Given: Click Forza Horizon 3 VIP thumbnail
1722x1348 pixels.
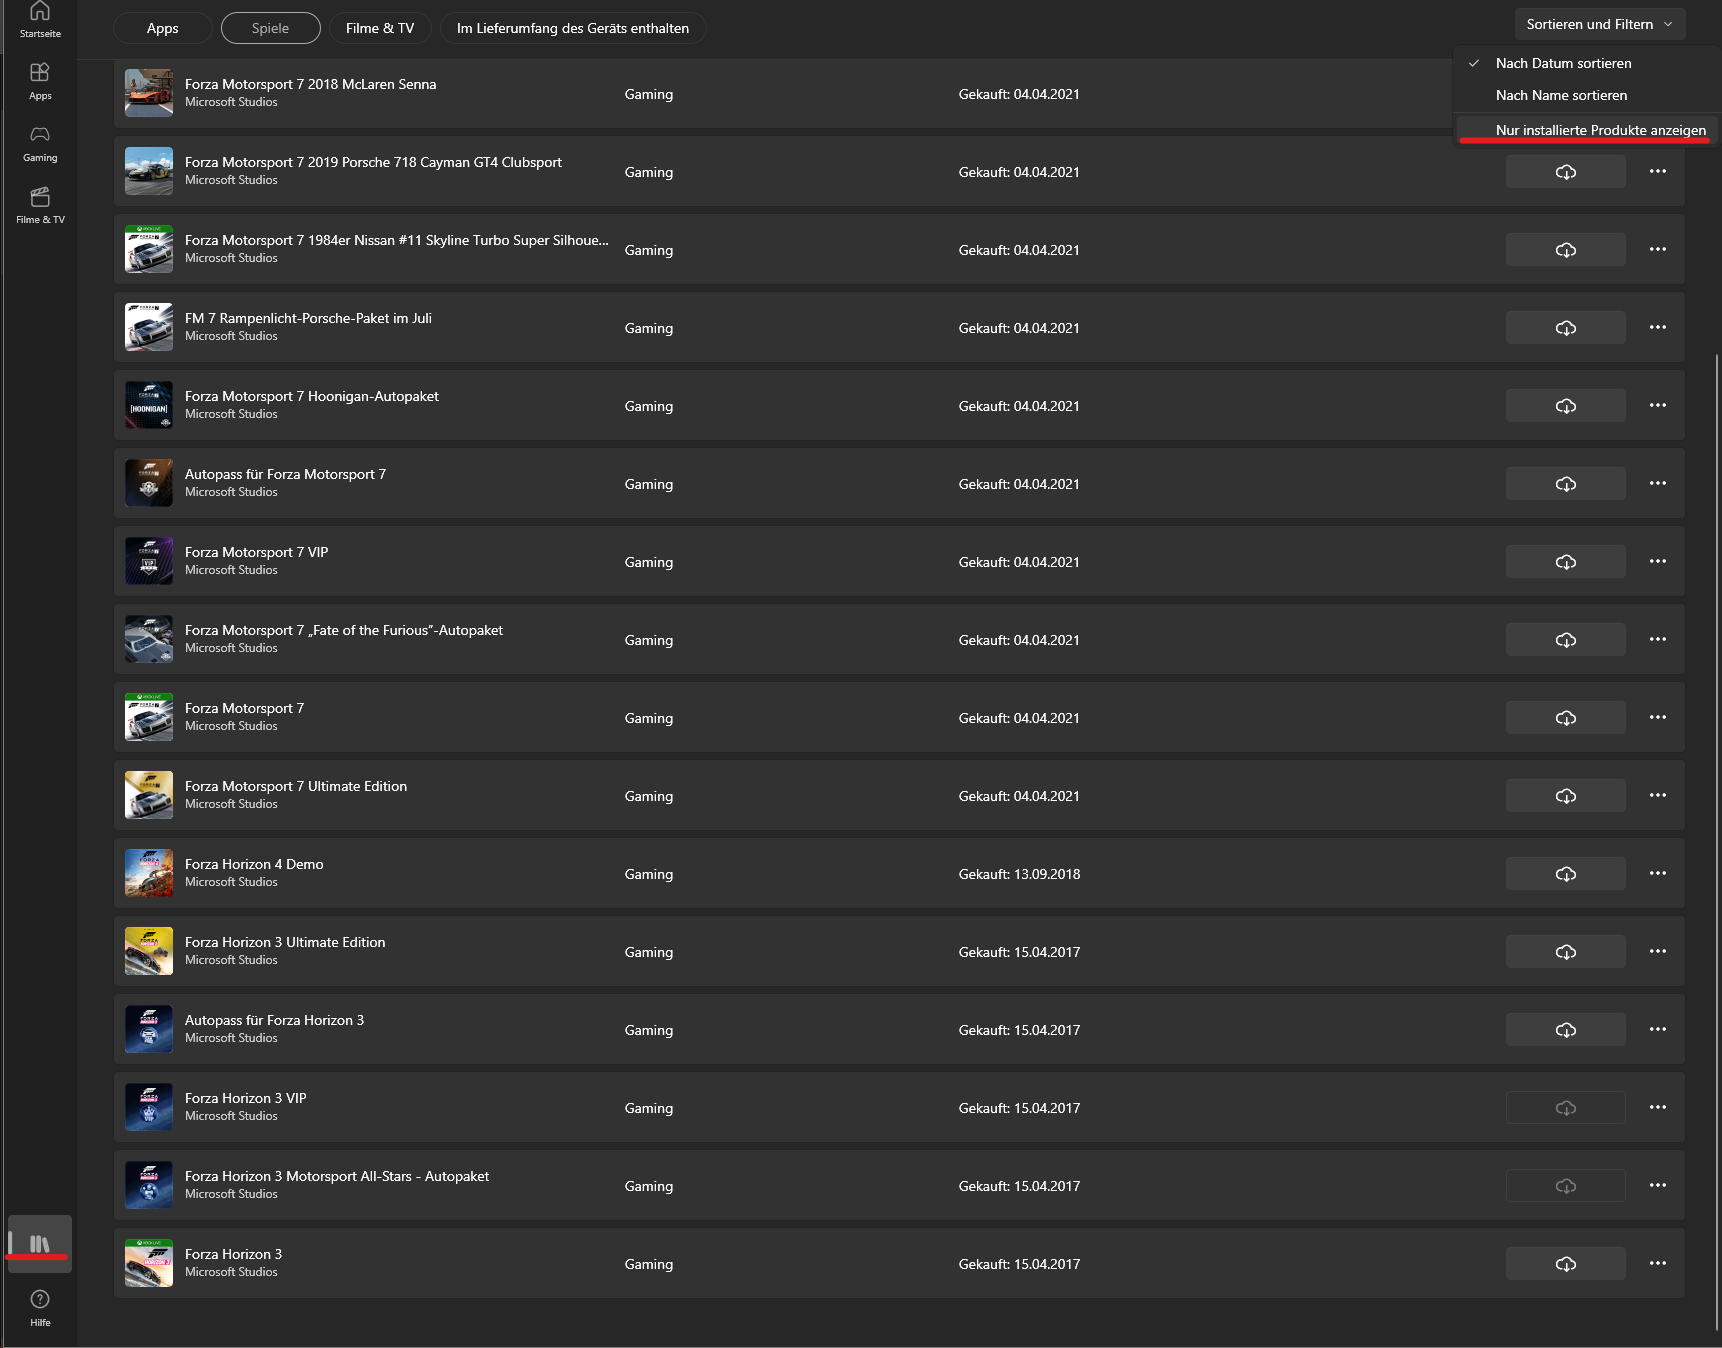Looking at the screenshot, I should tap(149, 1108).
